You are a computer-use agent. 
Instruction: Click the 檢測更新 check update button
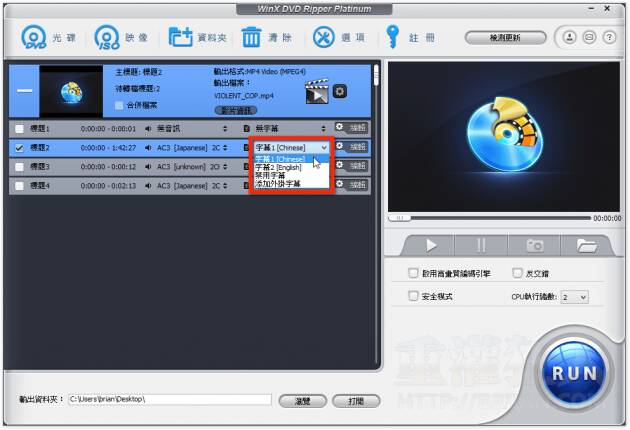coord(505,38)
